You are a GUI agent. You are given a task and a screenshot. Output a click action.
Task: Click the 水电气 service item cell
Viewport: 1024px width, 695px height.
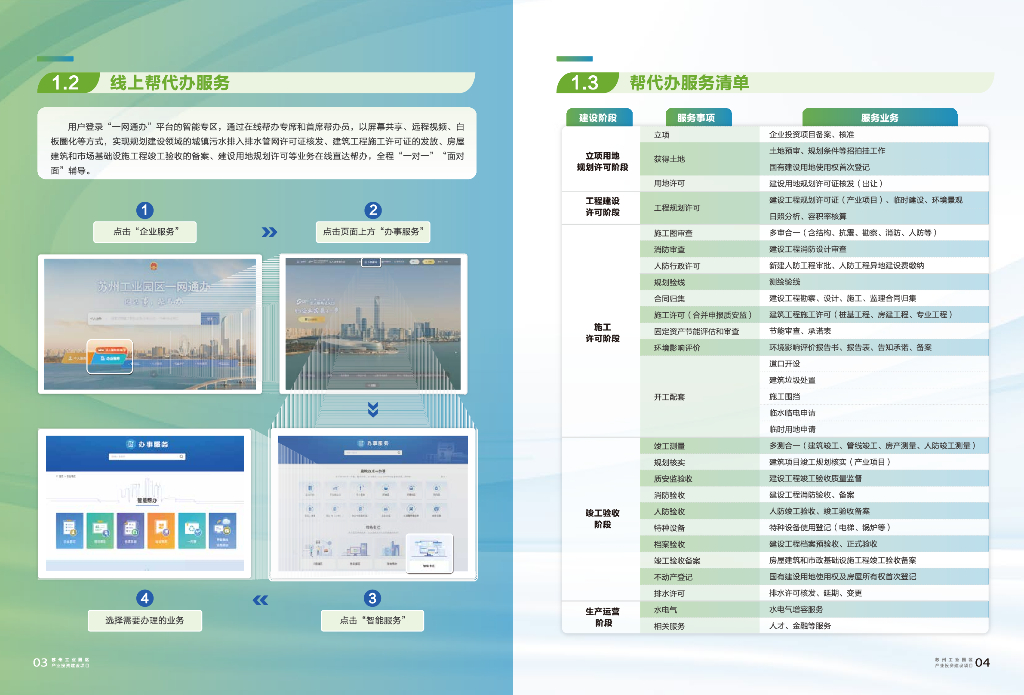coord(700,610)
